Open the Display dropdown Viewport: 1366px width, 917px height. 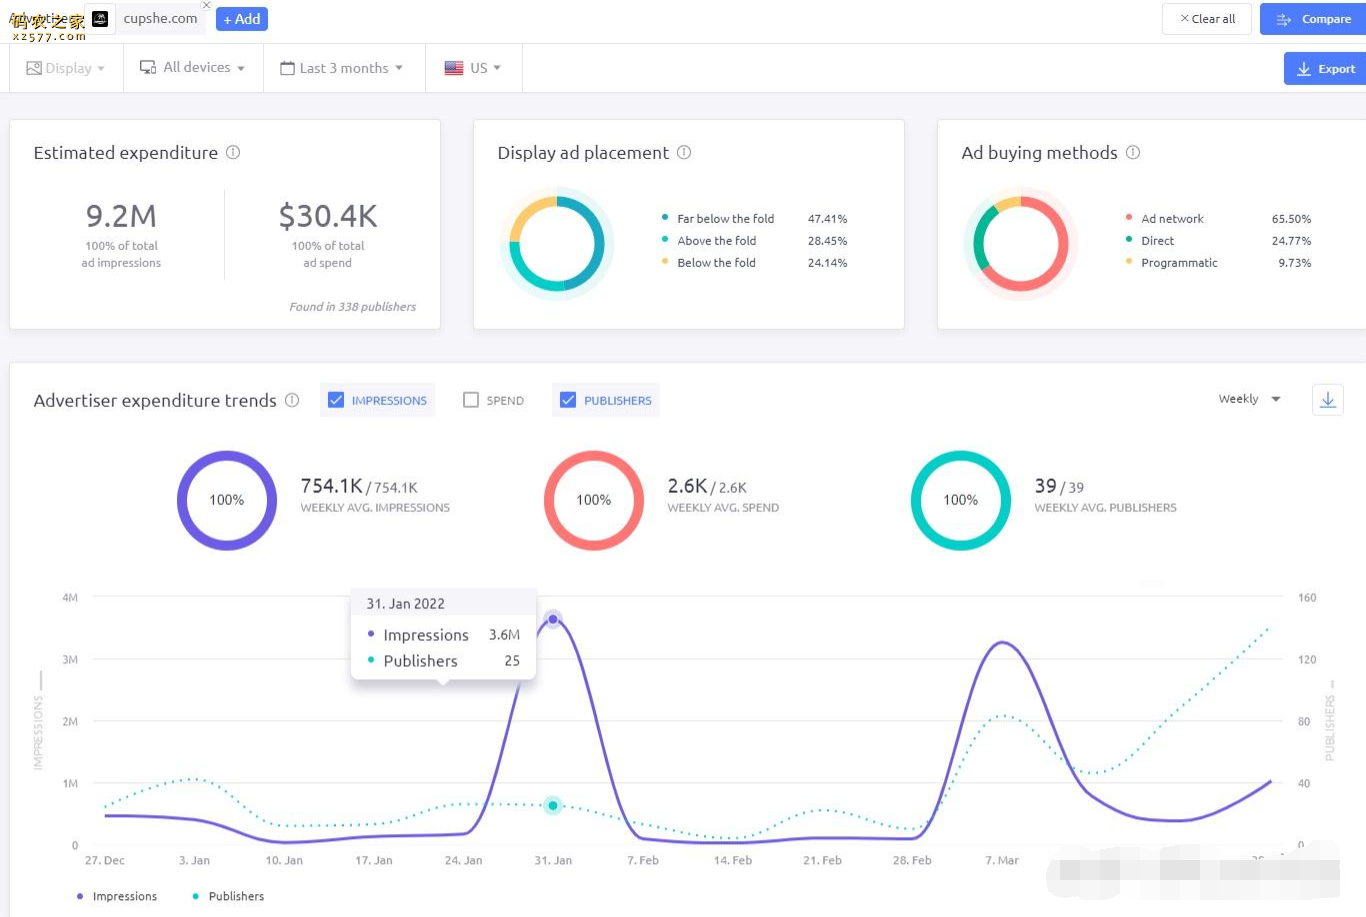point(66,68)
